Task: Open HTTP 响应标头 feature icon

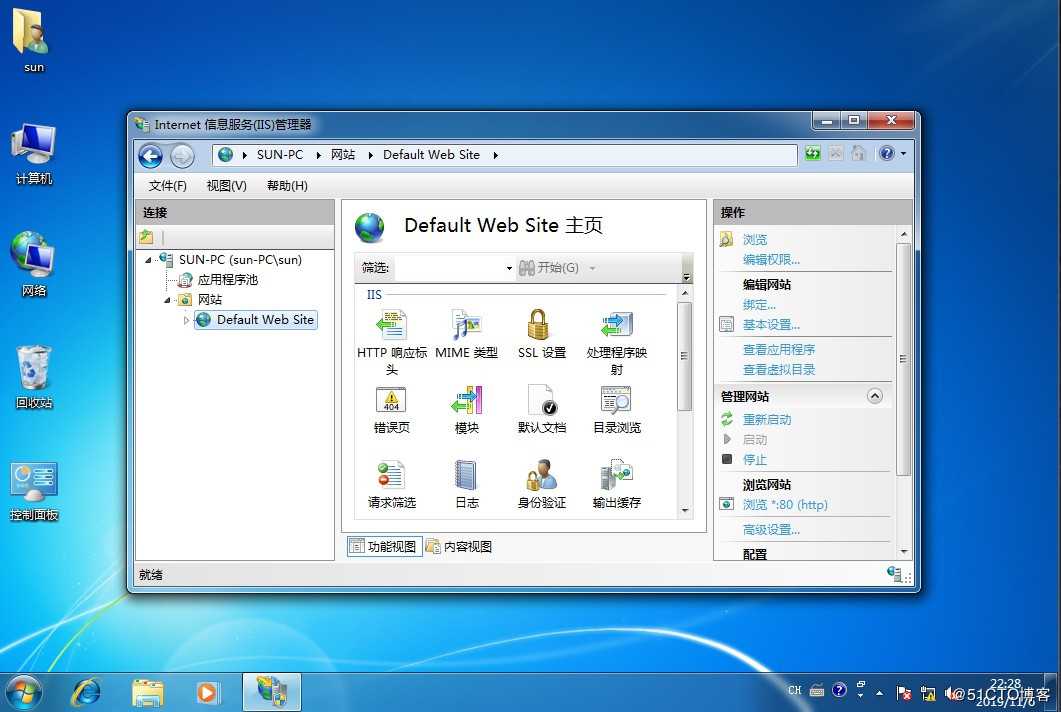Action: [392, 325]
